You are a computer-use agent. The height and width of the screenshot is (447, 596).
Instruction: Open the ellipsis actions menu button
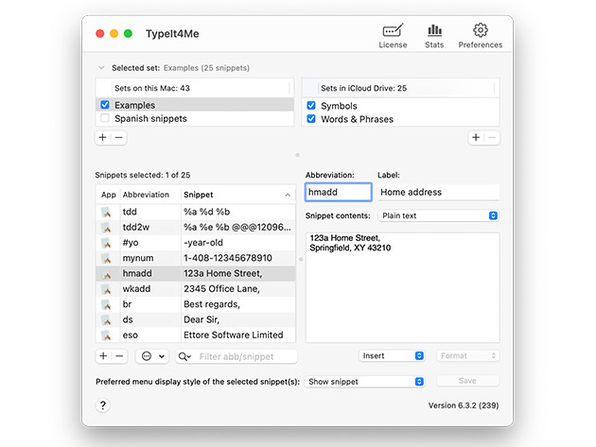152,356
